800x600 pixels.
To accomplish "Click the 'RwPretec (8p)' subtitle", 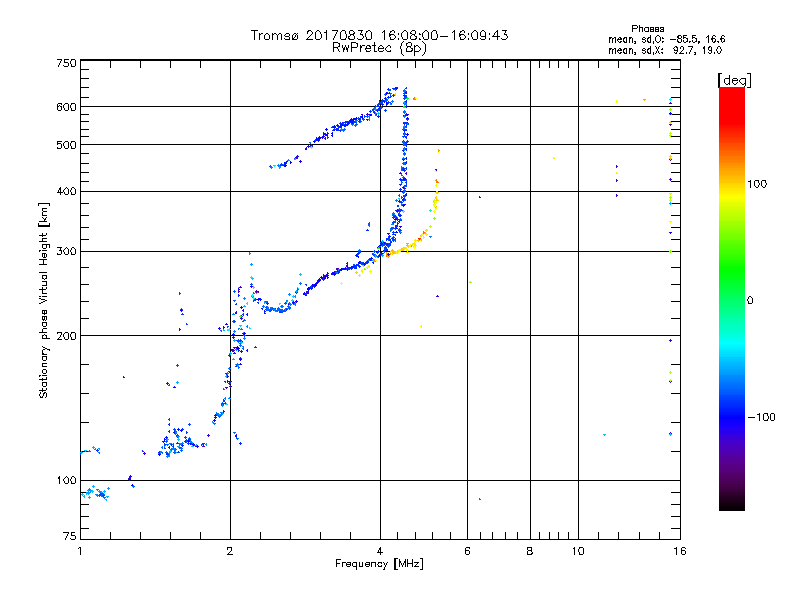I will [x=379, y=48].
